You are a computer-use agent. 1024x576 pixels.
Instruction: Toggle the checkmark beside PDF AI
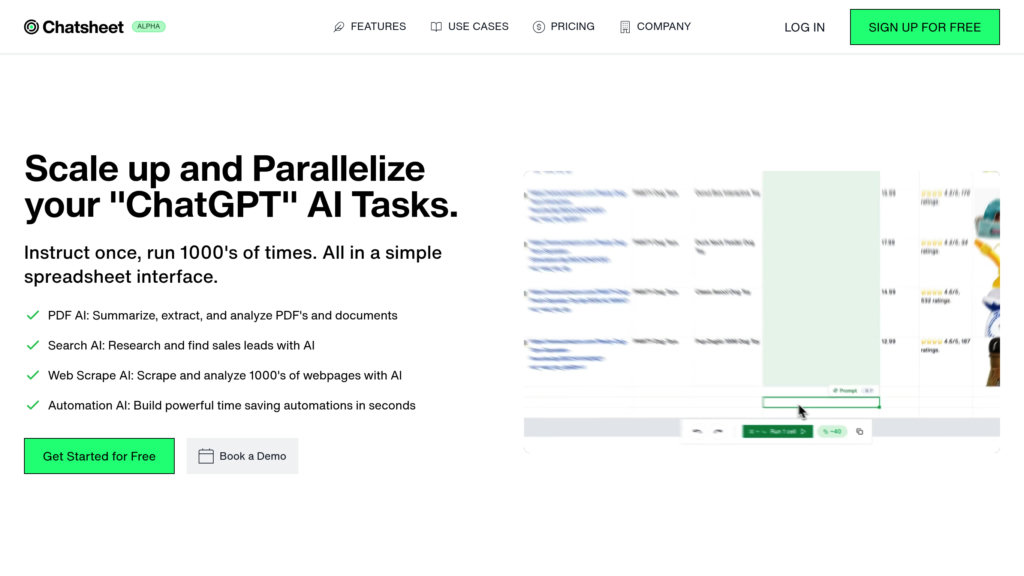pos(32,314)
